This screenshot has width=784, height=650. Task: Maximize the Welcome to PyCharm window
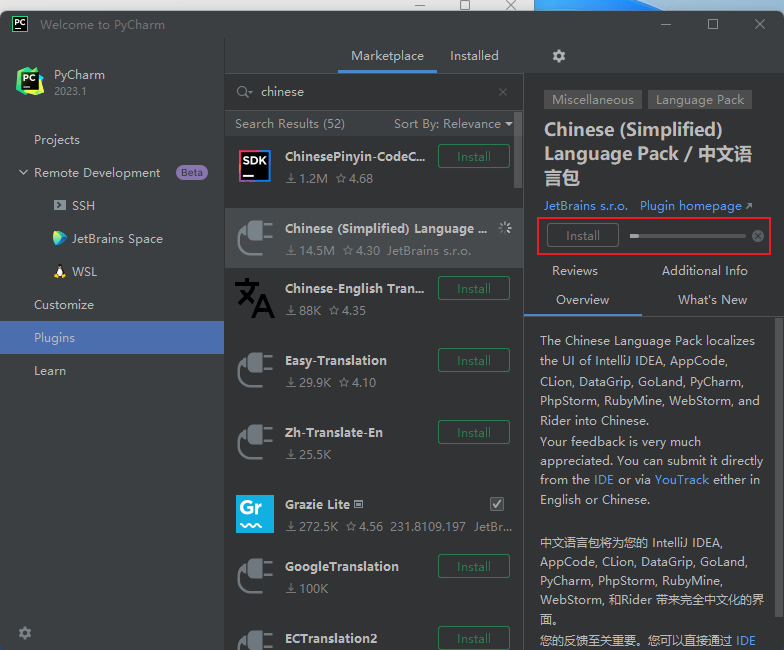pos(712,24)
